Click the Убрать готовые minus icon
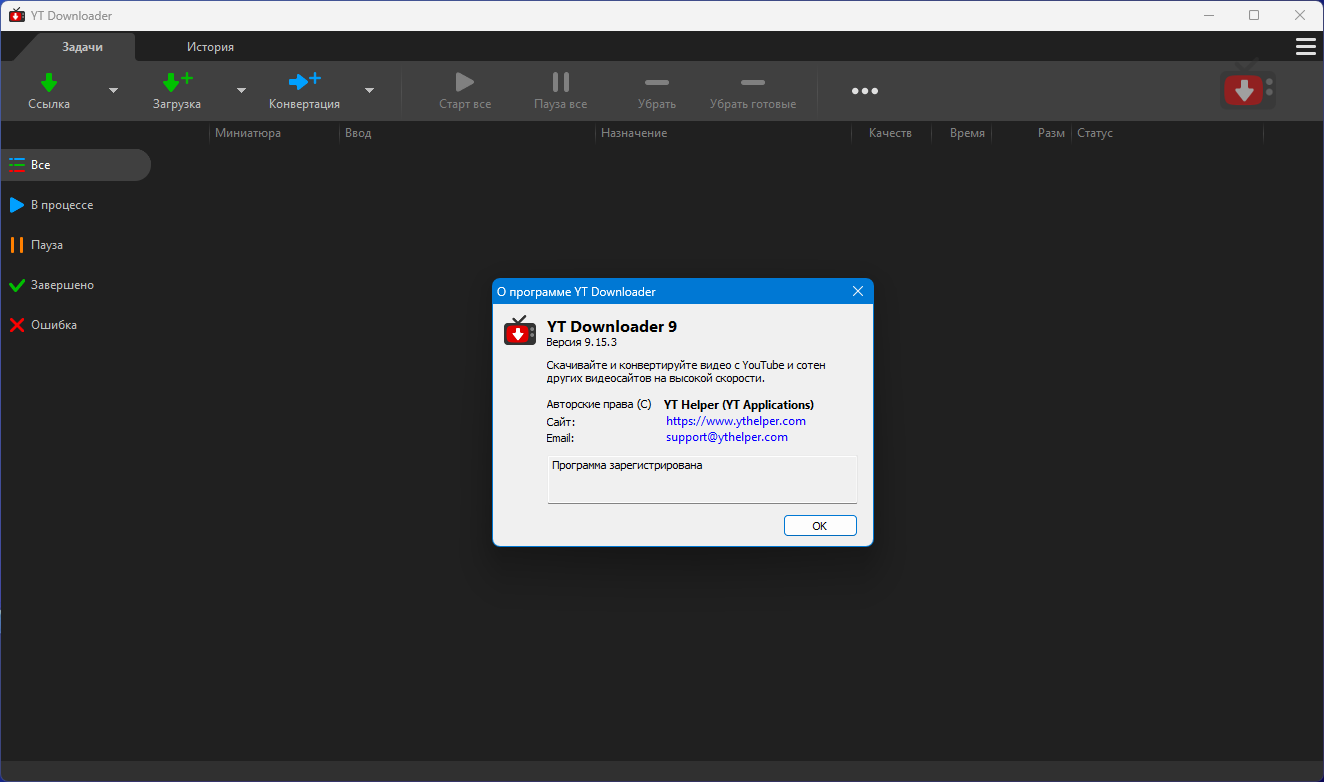Image resolution: width=1324 pixels, height=782 pixels. 753,82
